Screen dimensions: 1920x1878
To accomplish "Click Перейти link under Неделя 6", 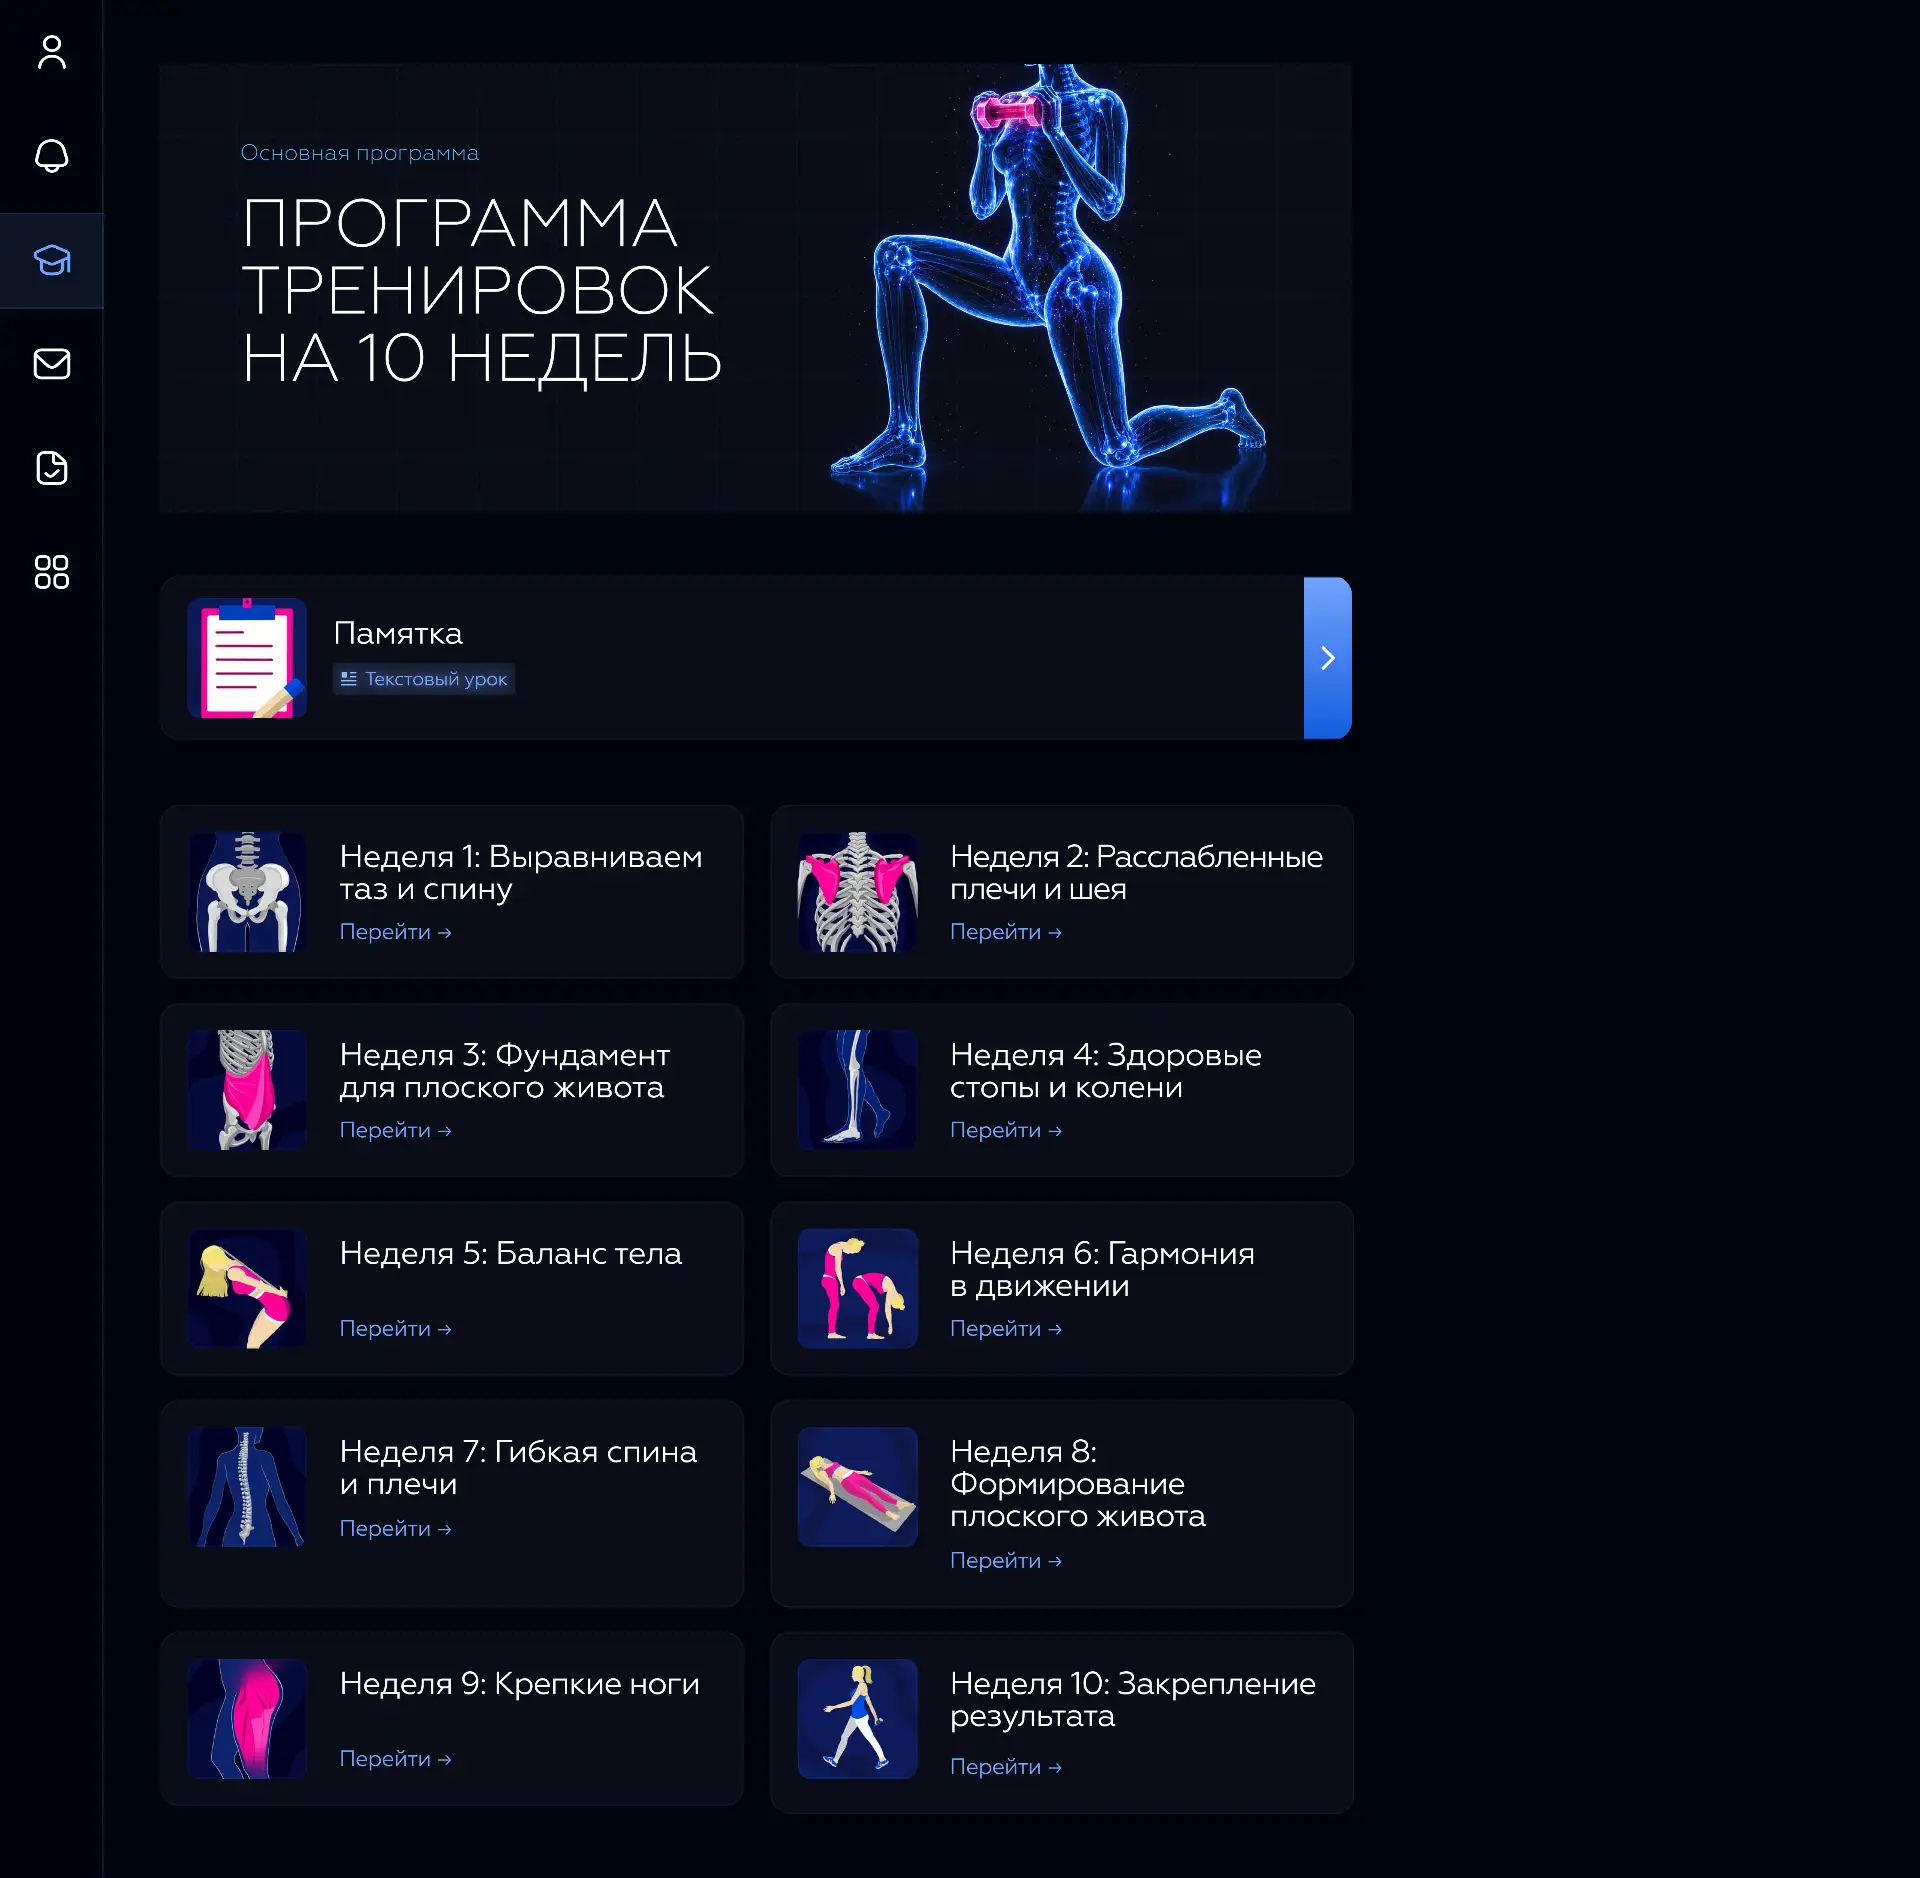I will [x=1006, y=1329].
